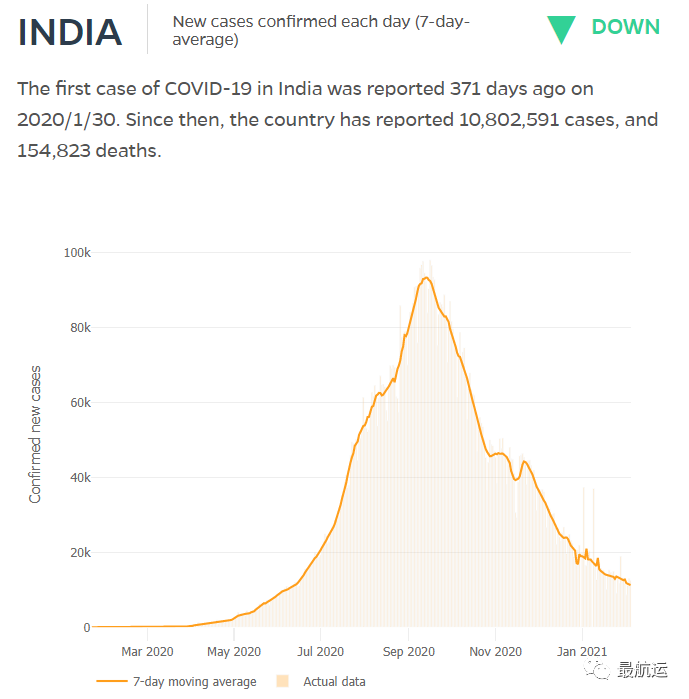
Task: Click the INDIA country heading
Action: 70,32
